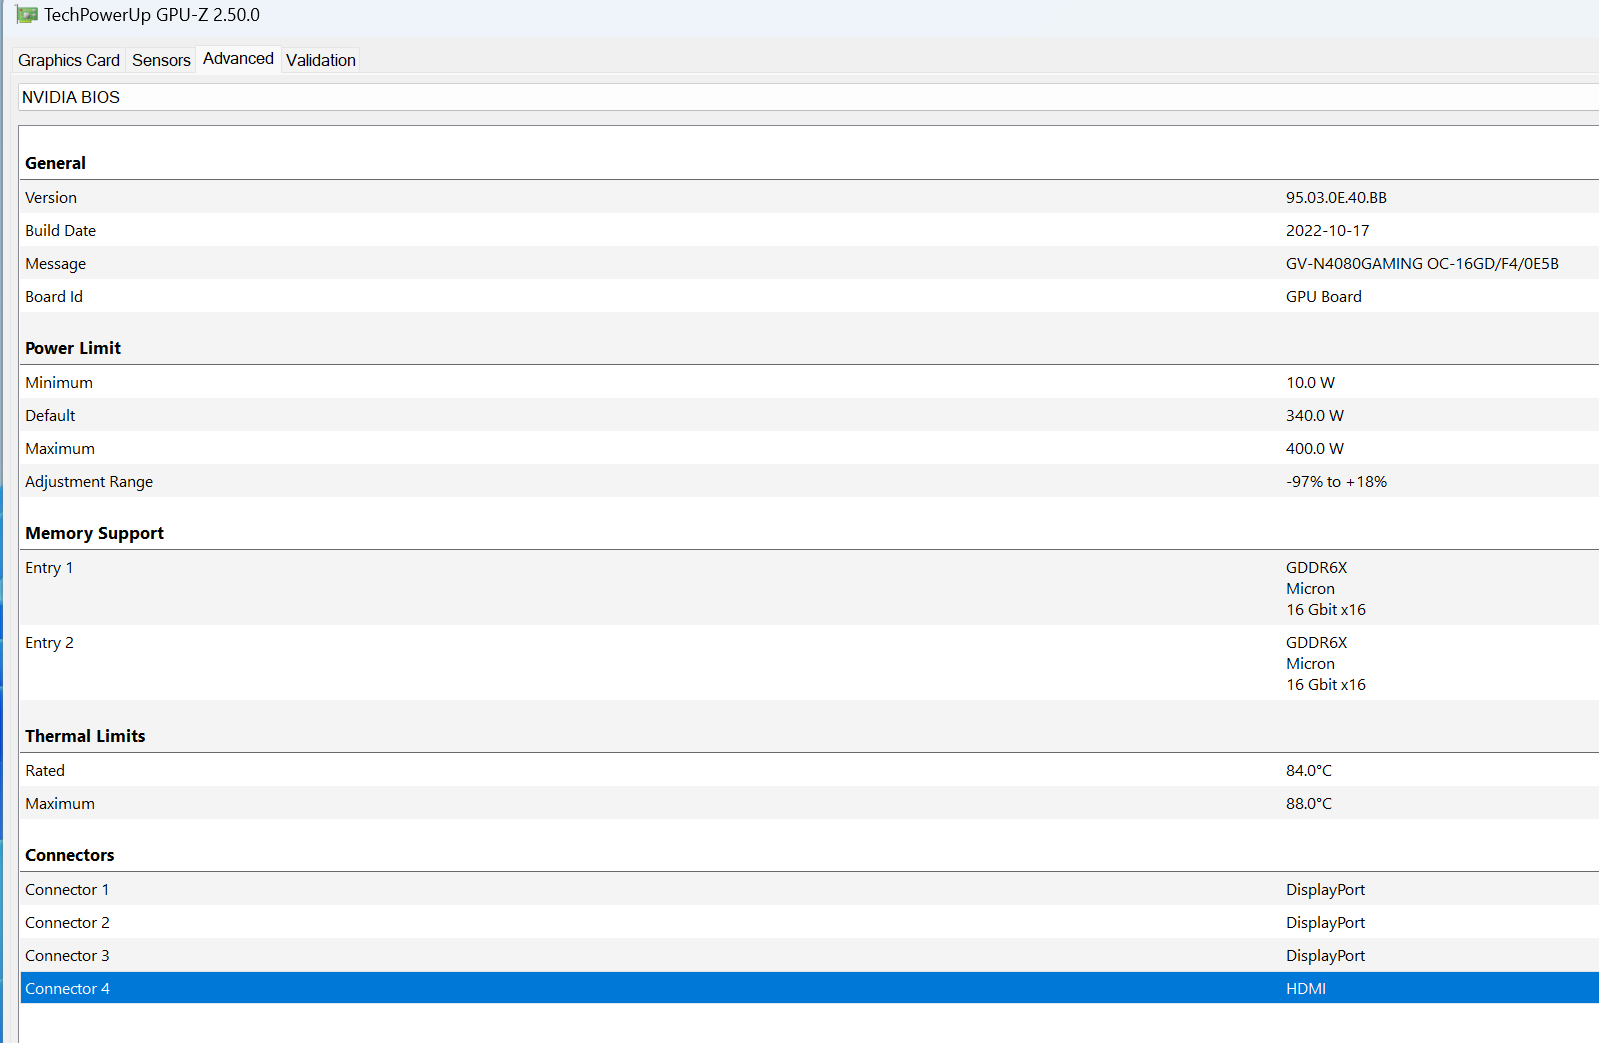The image size is (1599, 1043).
Task: Click the GPU-Z app icon in title bar
Action: click(x=27, y=15)
